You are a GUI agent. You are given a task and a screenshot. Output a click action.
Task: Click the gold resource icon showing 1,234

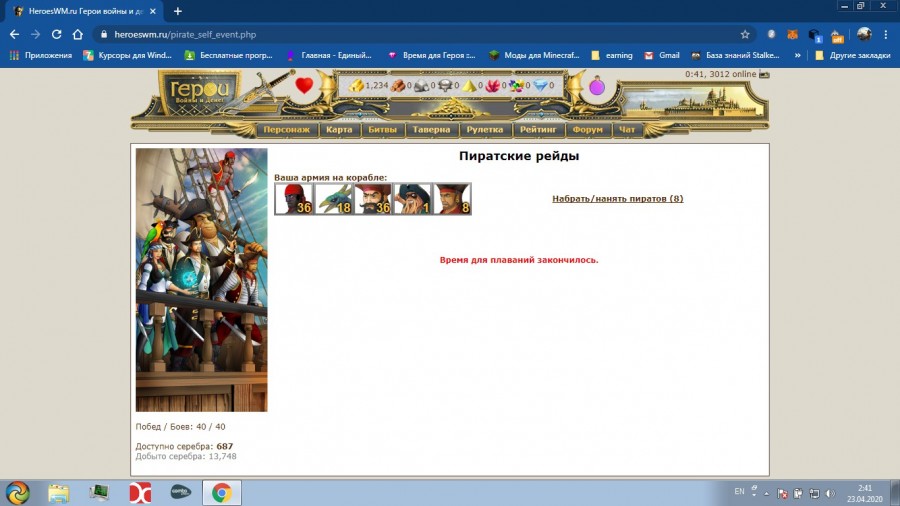click(356, 85)
